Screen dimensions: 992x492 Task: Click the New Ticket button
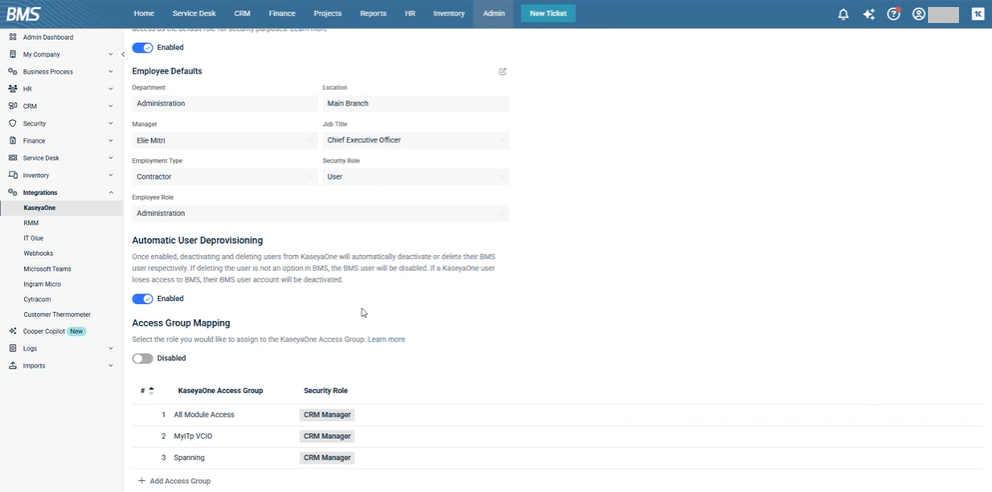[x=548, y=14]
